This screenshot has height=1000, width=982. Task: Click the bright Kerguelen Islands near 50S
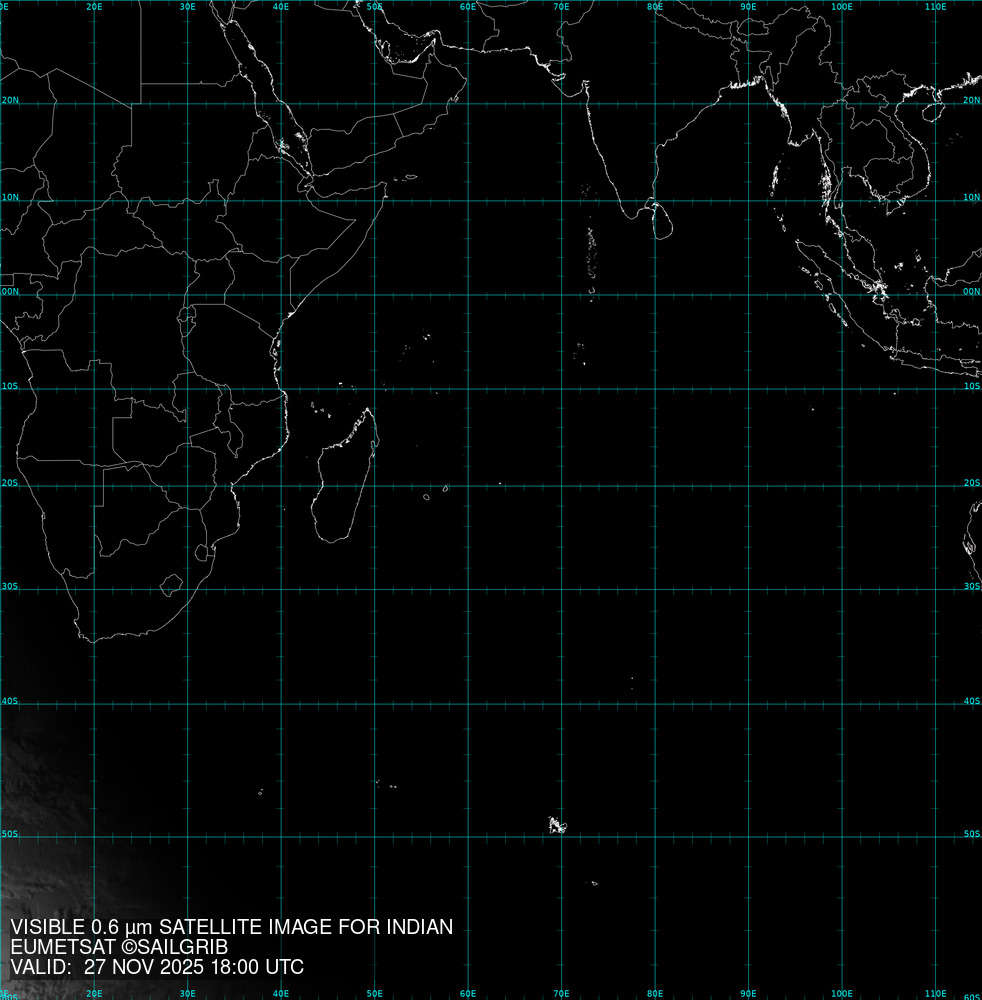(x=556, y=825)
